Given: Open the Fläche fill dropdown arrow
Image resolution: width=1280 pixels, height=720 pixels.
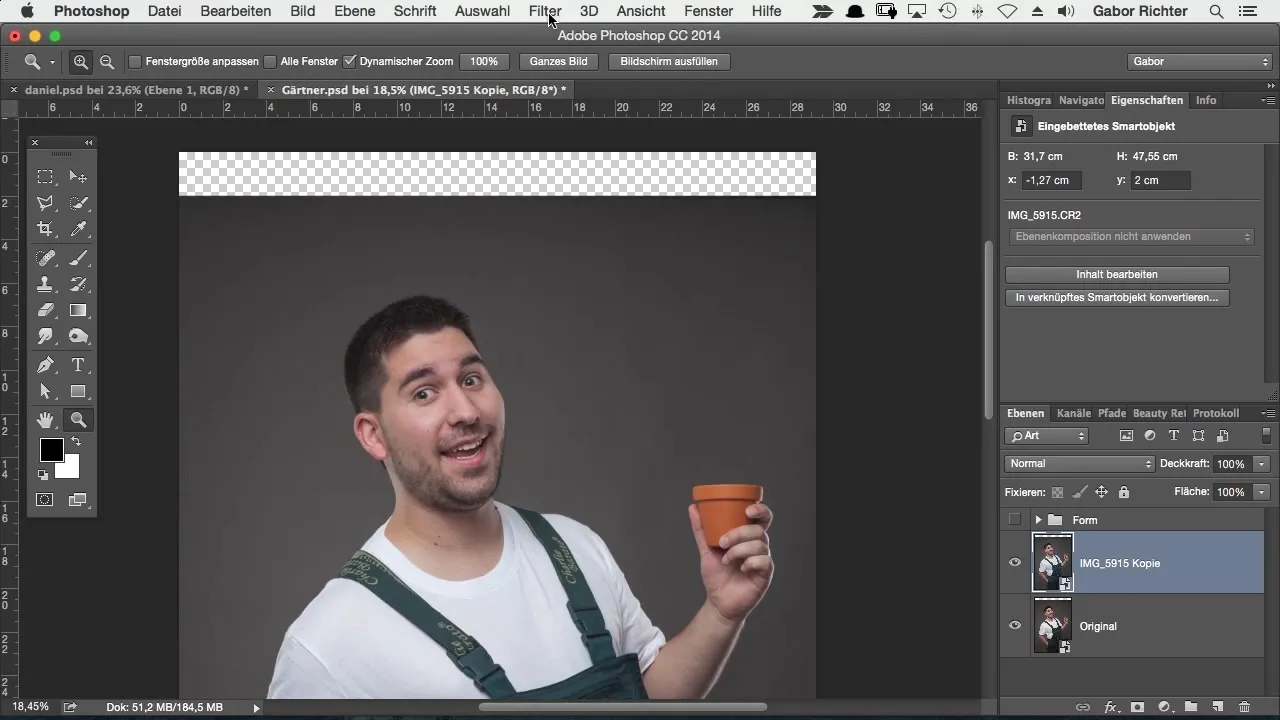Looking at the screenshot, I should pos(1261,492).
